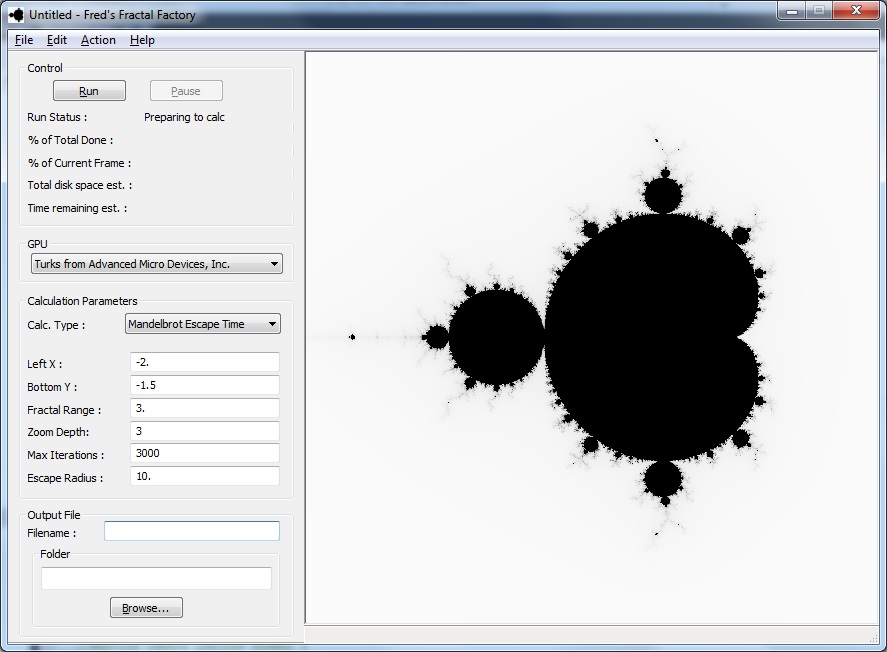Select the Bottom Y text box
887x652 pixels.
205,386
